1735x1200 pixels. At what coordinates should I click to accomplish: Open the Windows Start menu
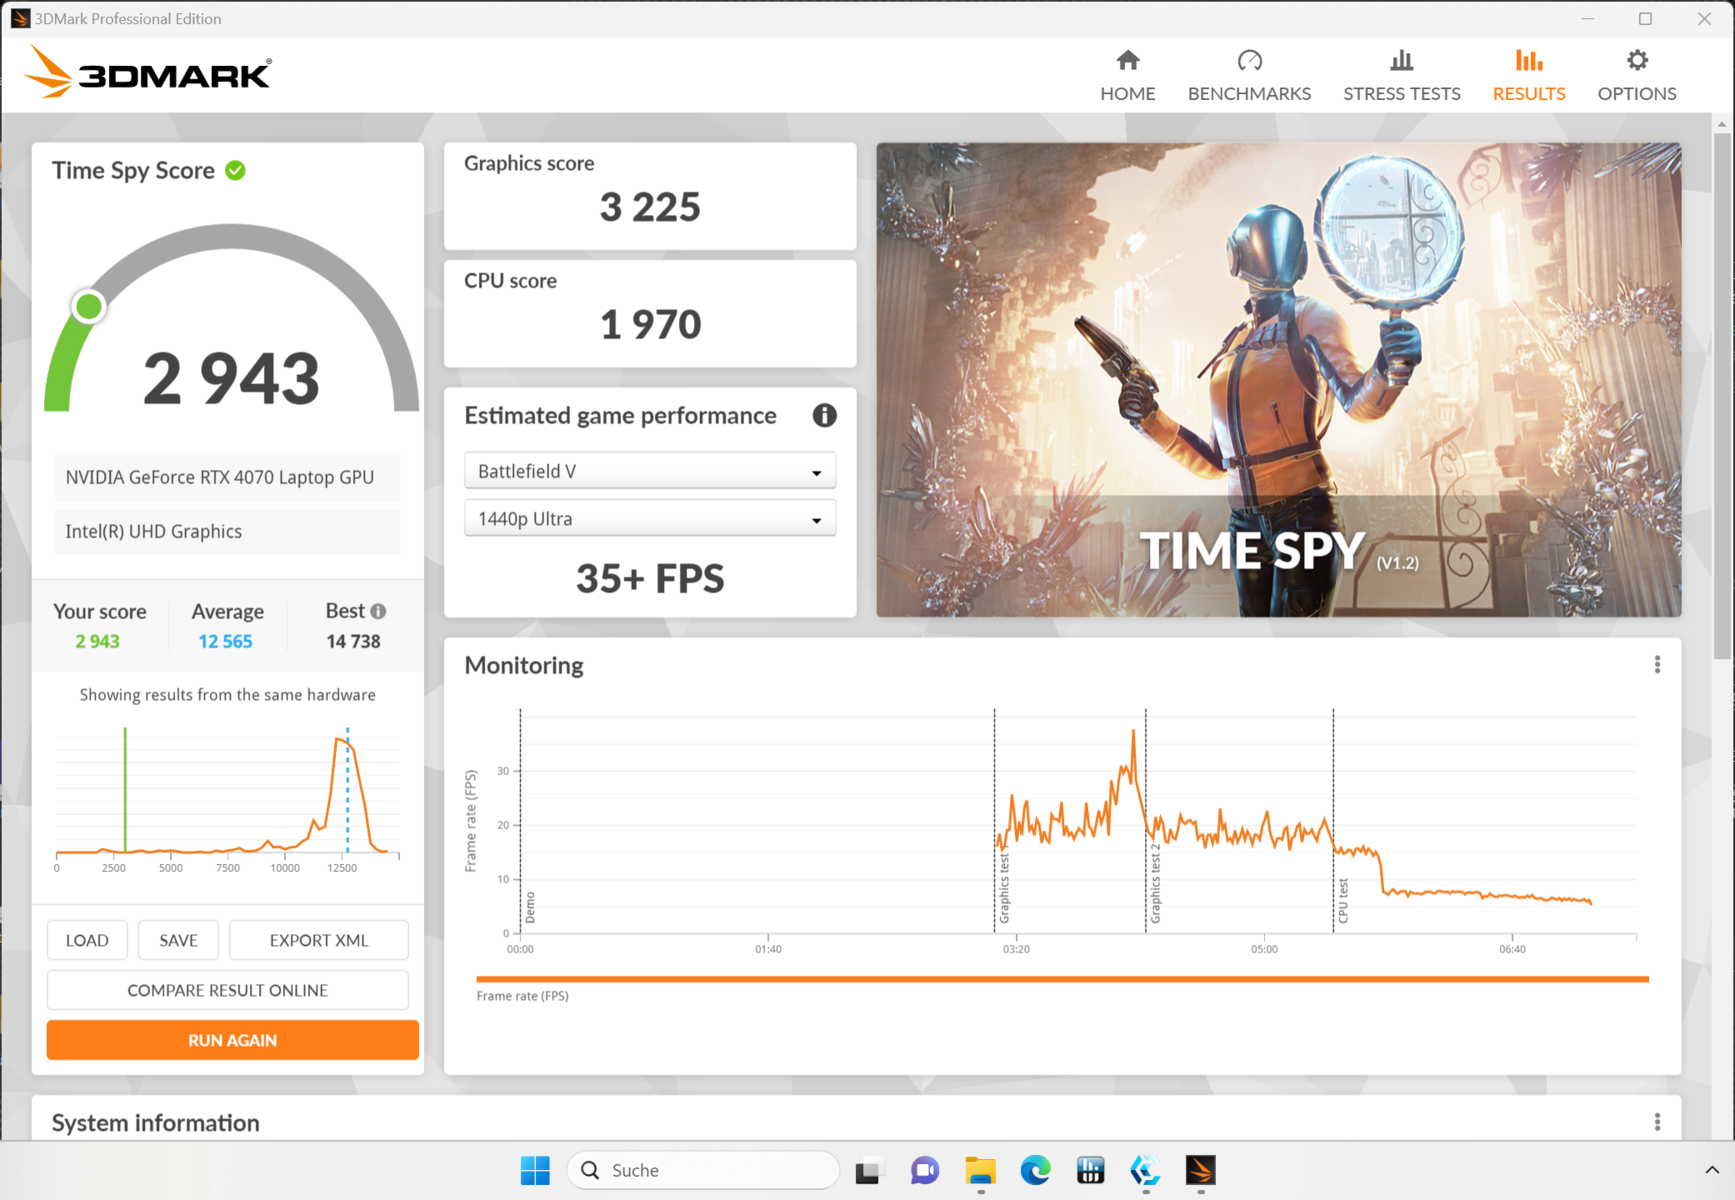tap(535, 1170)
